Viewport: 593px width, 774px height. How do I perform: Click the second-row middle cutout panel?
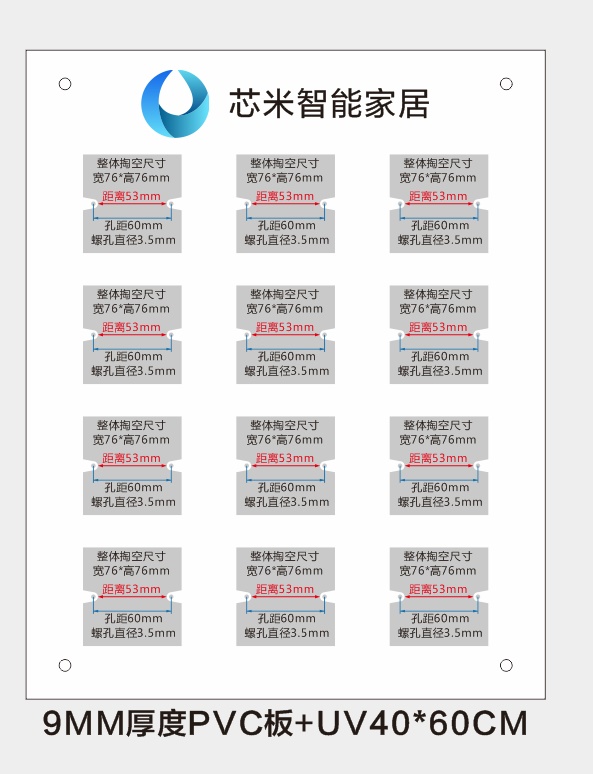tap(285, 335)
